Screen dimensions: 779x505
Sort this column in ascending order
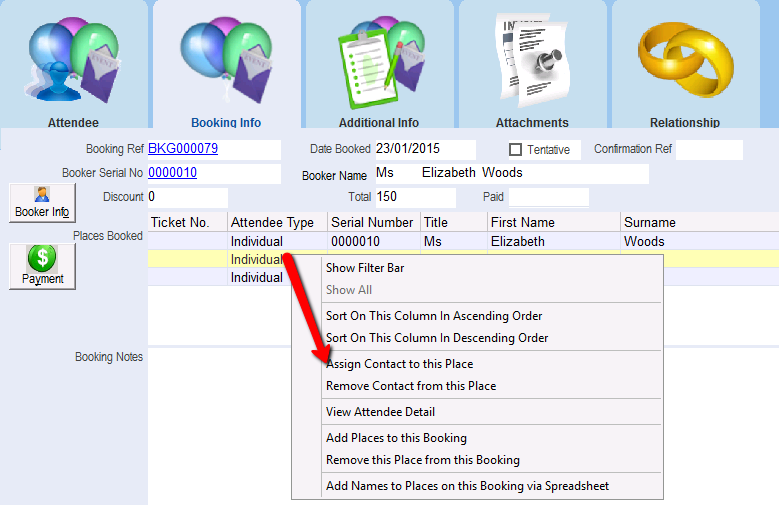tap(434, 316)
